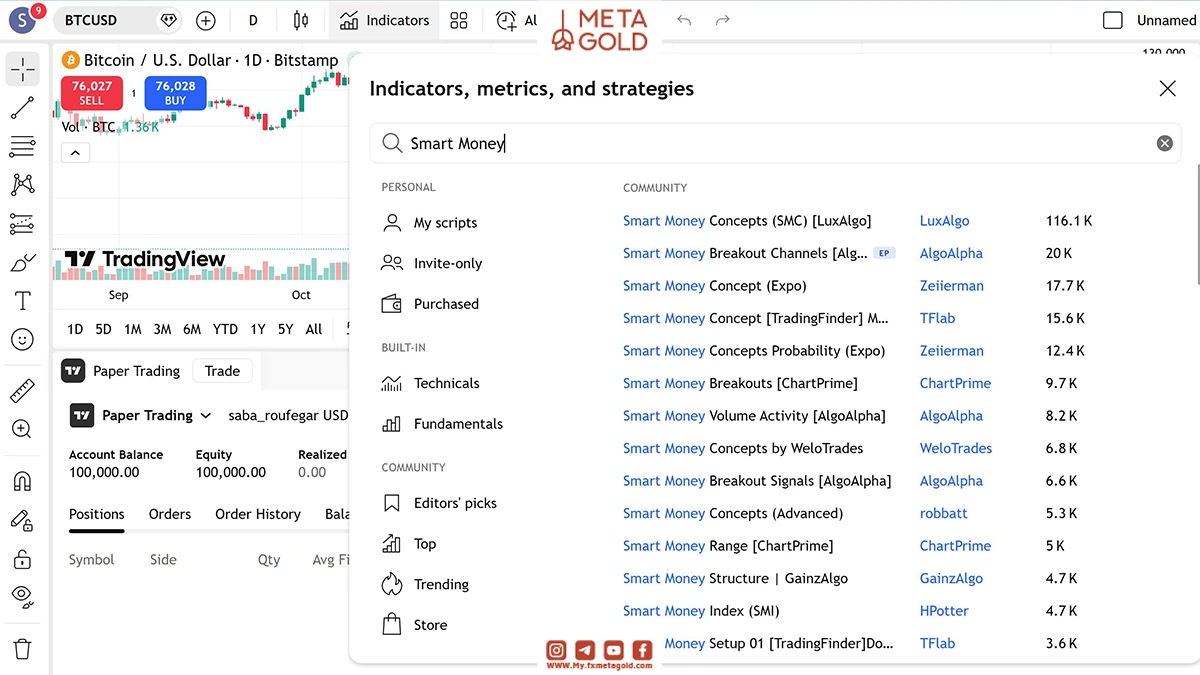Collapse the chart legend chevron under Vol
Viewport: 1200px width, 675px height.
[x=76, y=153]
